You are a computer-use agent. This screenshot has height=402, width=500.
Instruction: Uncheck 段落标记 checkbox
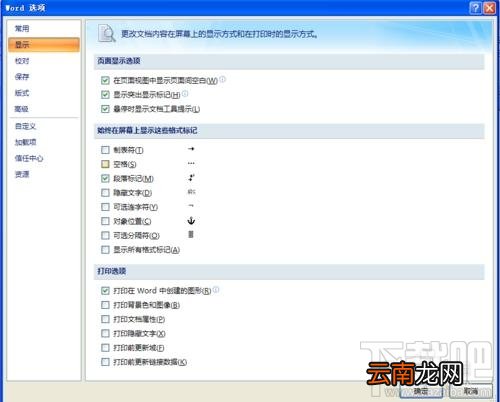pos(105,178)
